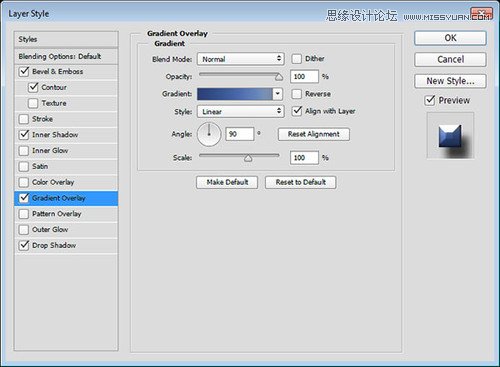500x367 pixels.
Task: Select the Satin entry
Action: click(40, 166)
